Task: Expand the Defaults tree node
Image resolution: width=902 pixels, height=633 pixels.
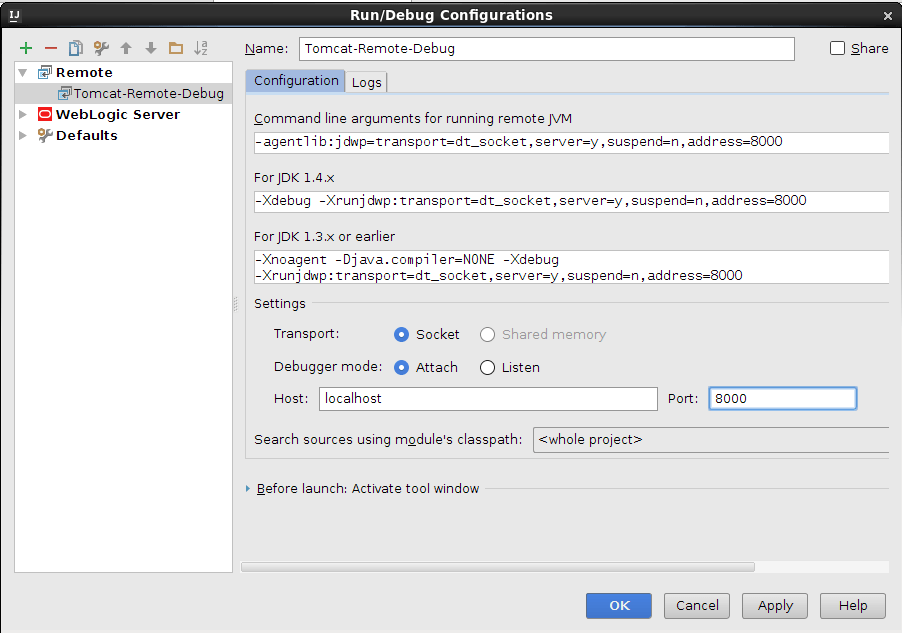Action: [x=24, y=136]
